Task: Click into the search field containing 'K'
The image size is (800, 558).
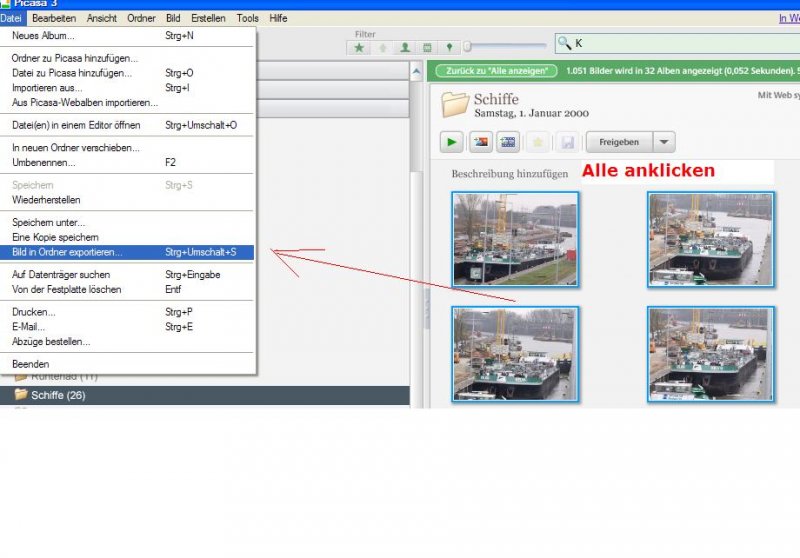Action: click(680, 43)
